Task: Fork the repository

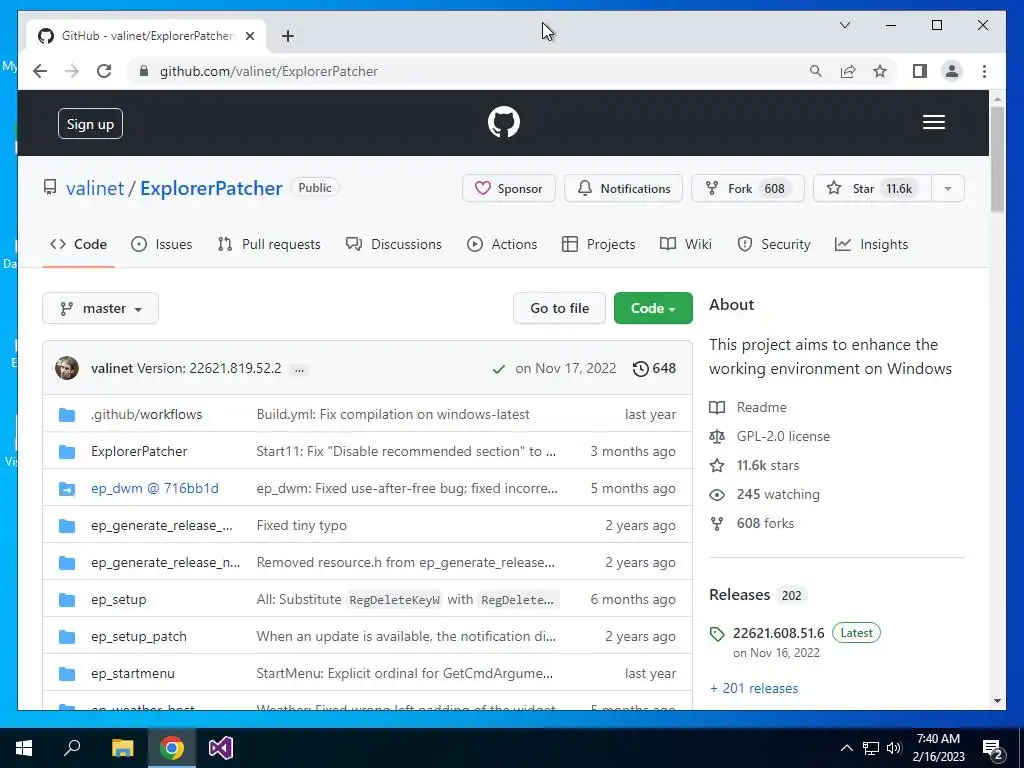Action: click(x=748, y=189)
